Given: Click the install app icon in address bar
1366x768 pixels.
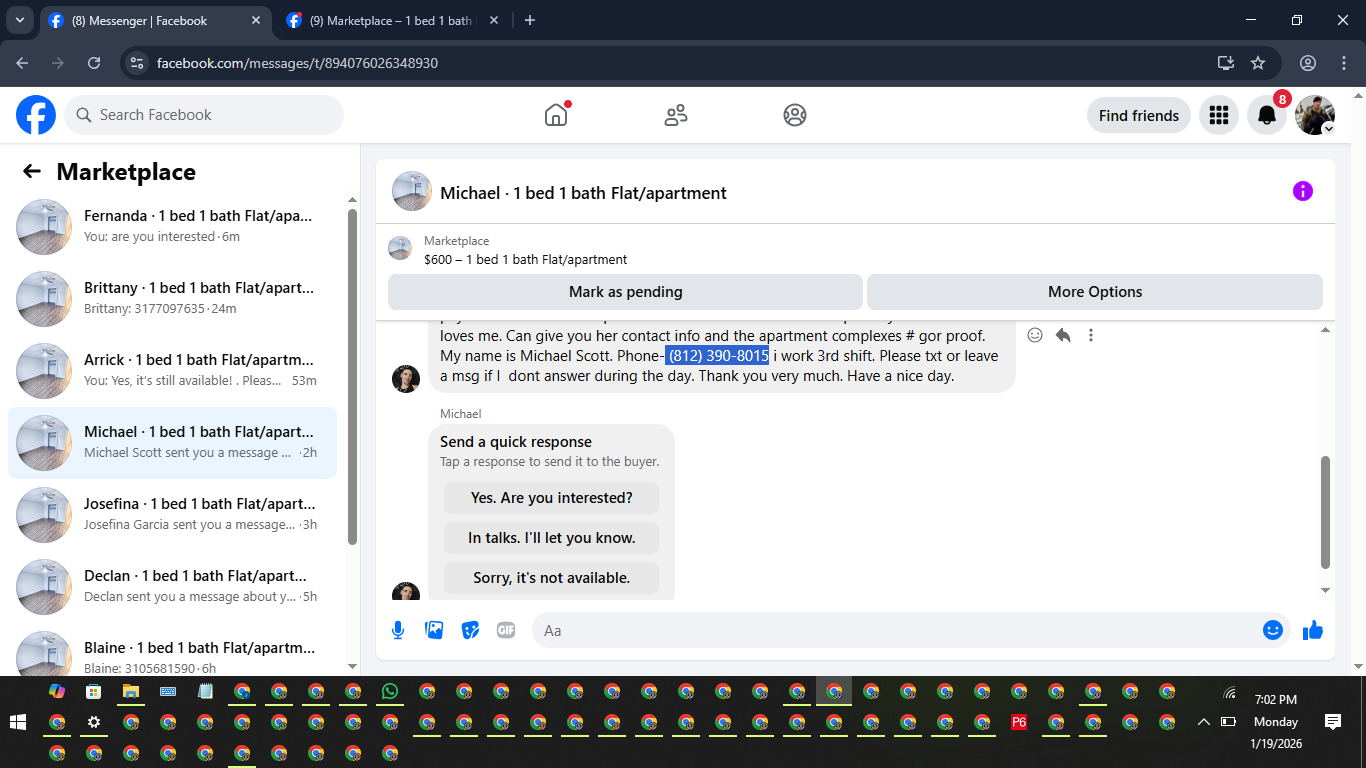Looking at the screenshot, I should click(1226, 63).
